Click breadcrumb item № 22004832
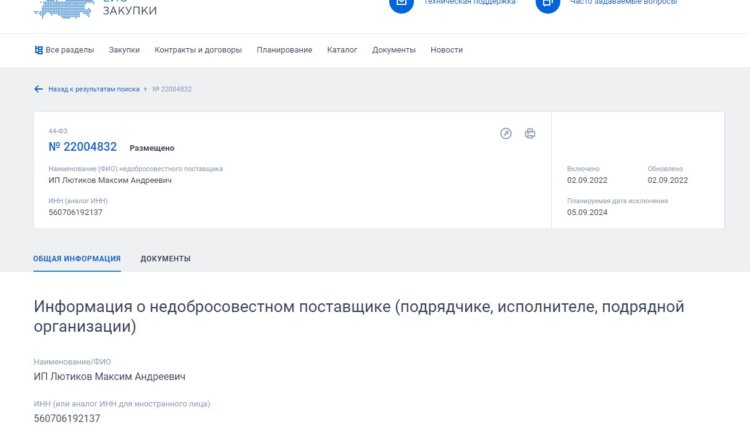This screenshot has width=750, height=430. [172, 89]
